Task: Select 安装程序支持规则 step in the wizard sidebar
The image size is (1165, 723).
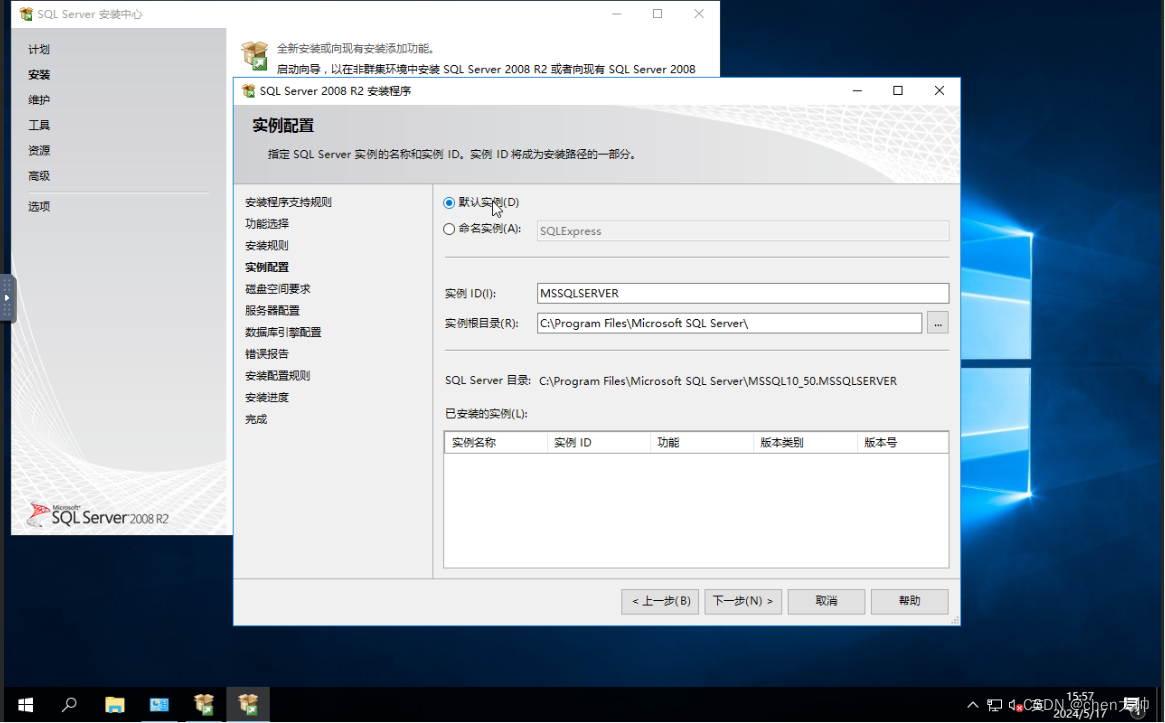Action: point(288,202)
